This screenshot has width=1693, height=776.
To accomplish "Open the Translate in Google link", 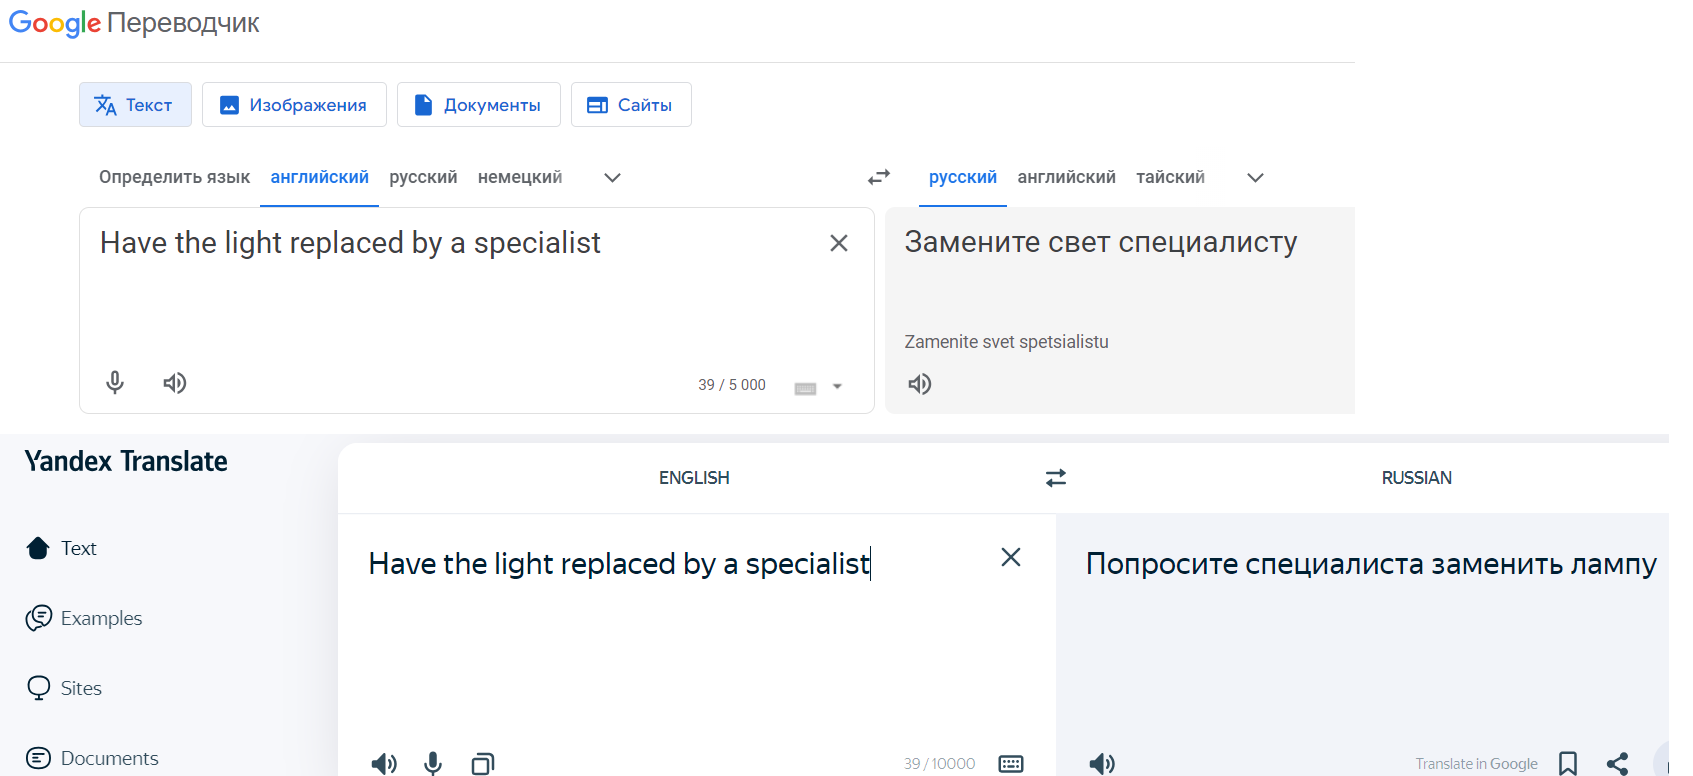I will pyautogui.click(x=1476, y=764).
